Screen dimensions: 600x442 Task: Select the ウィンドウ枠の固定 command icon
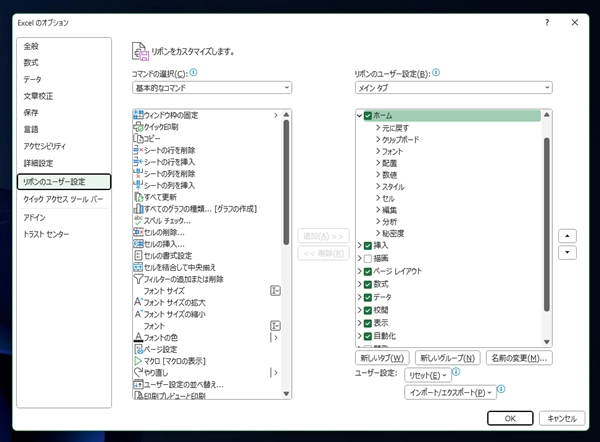(x=138, y=114)
